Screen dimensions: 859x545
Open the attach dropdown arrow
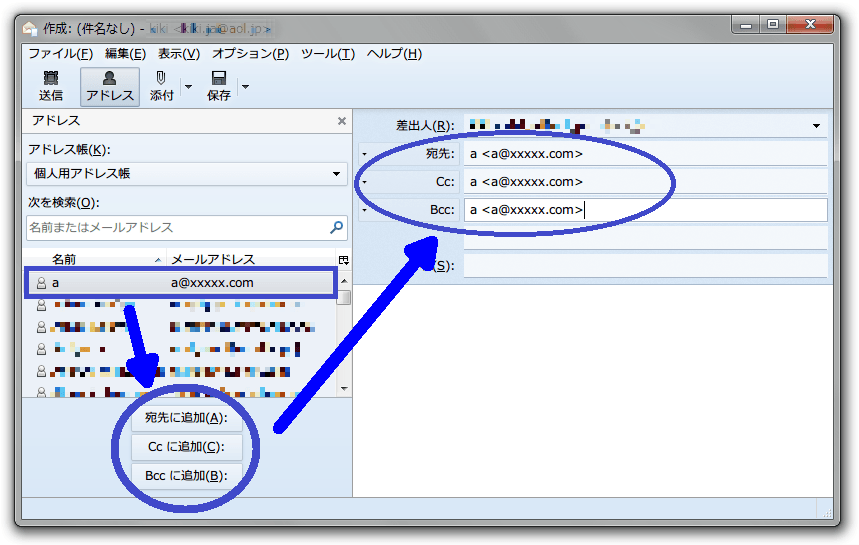click(x=188, y=87)
